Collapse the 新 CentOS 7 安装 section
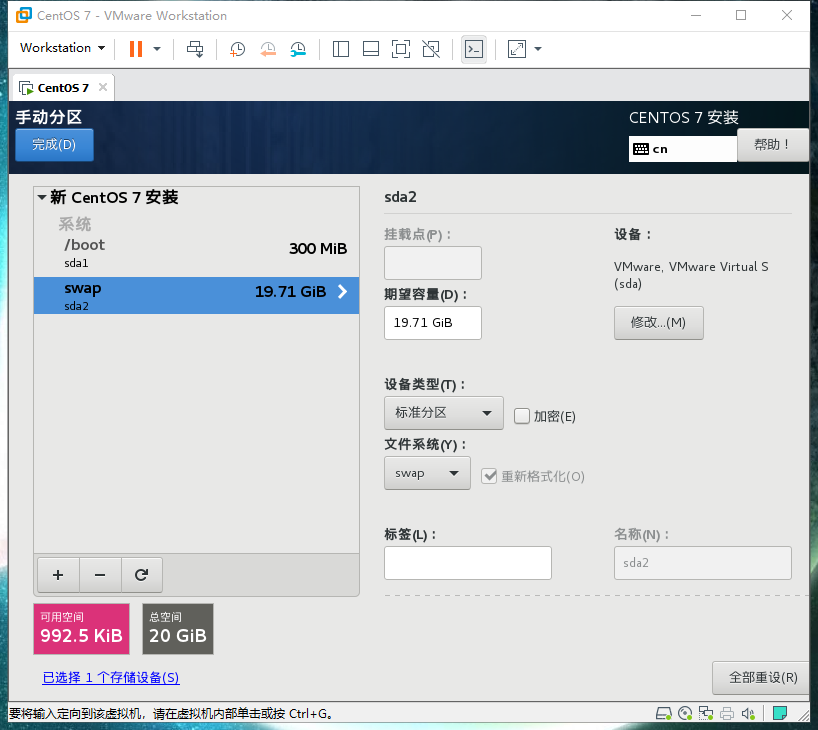 43,197
